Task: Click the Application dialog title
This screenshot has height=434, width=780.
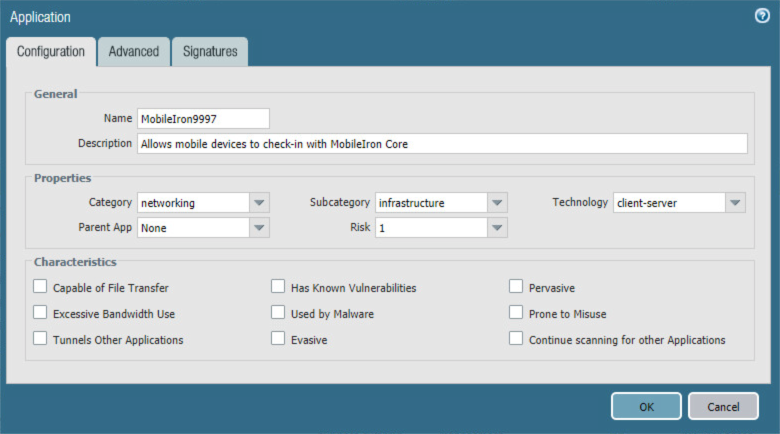Action: pos(40,17)
